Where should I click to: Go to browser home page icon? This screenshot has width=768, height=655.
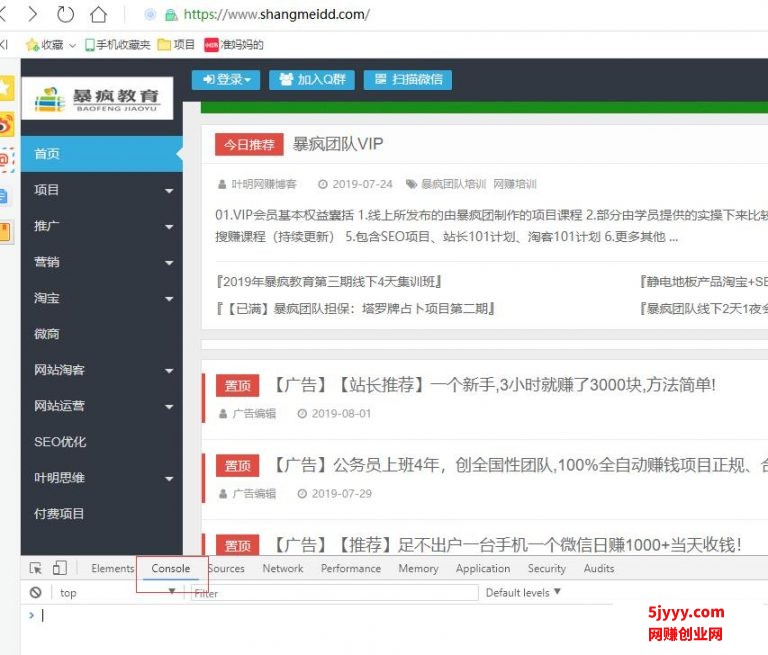click(x=98, y=14)
